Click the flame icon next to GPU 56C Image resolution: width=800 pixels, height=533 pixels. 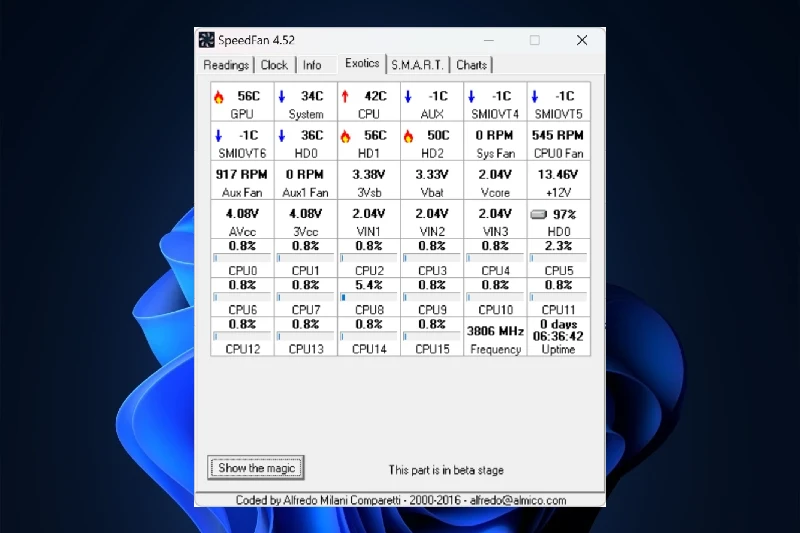point(219,96)
